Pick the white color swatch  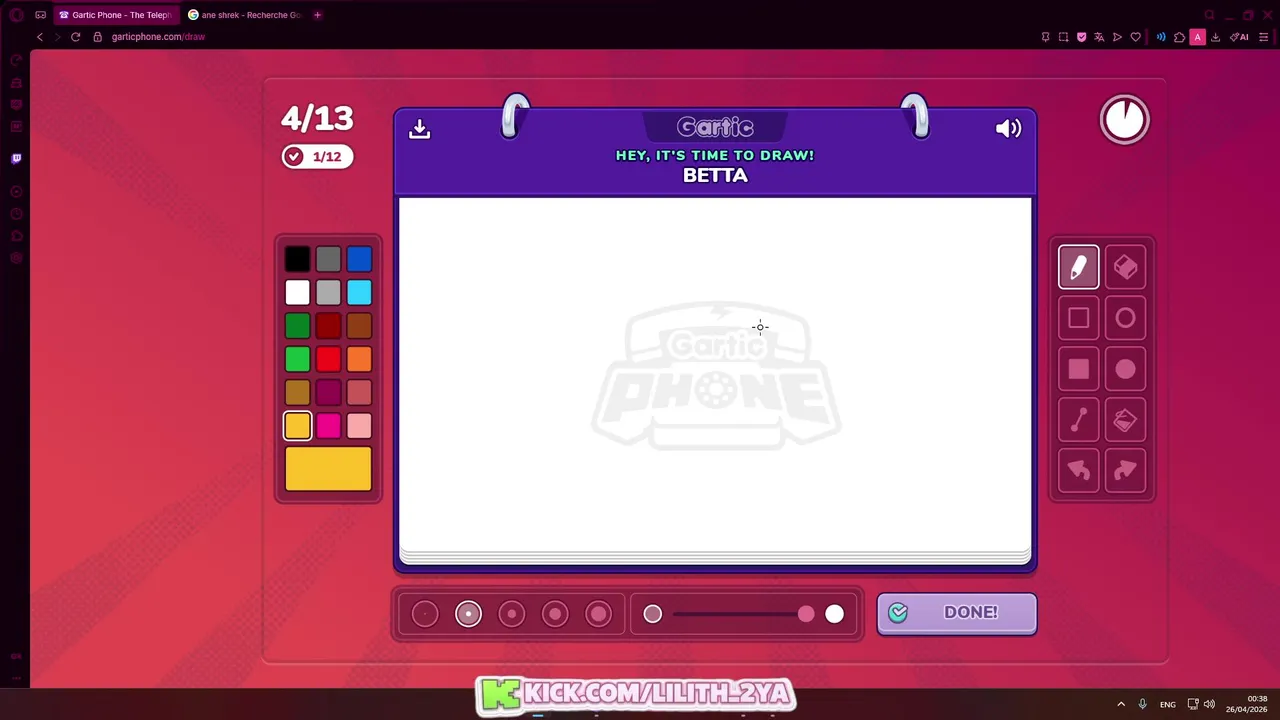click(x=297, y=293)
